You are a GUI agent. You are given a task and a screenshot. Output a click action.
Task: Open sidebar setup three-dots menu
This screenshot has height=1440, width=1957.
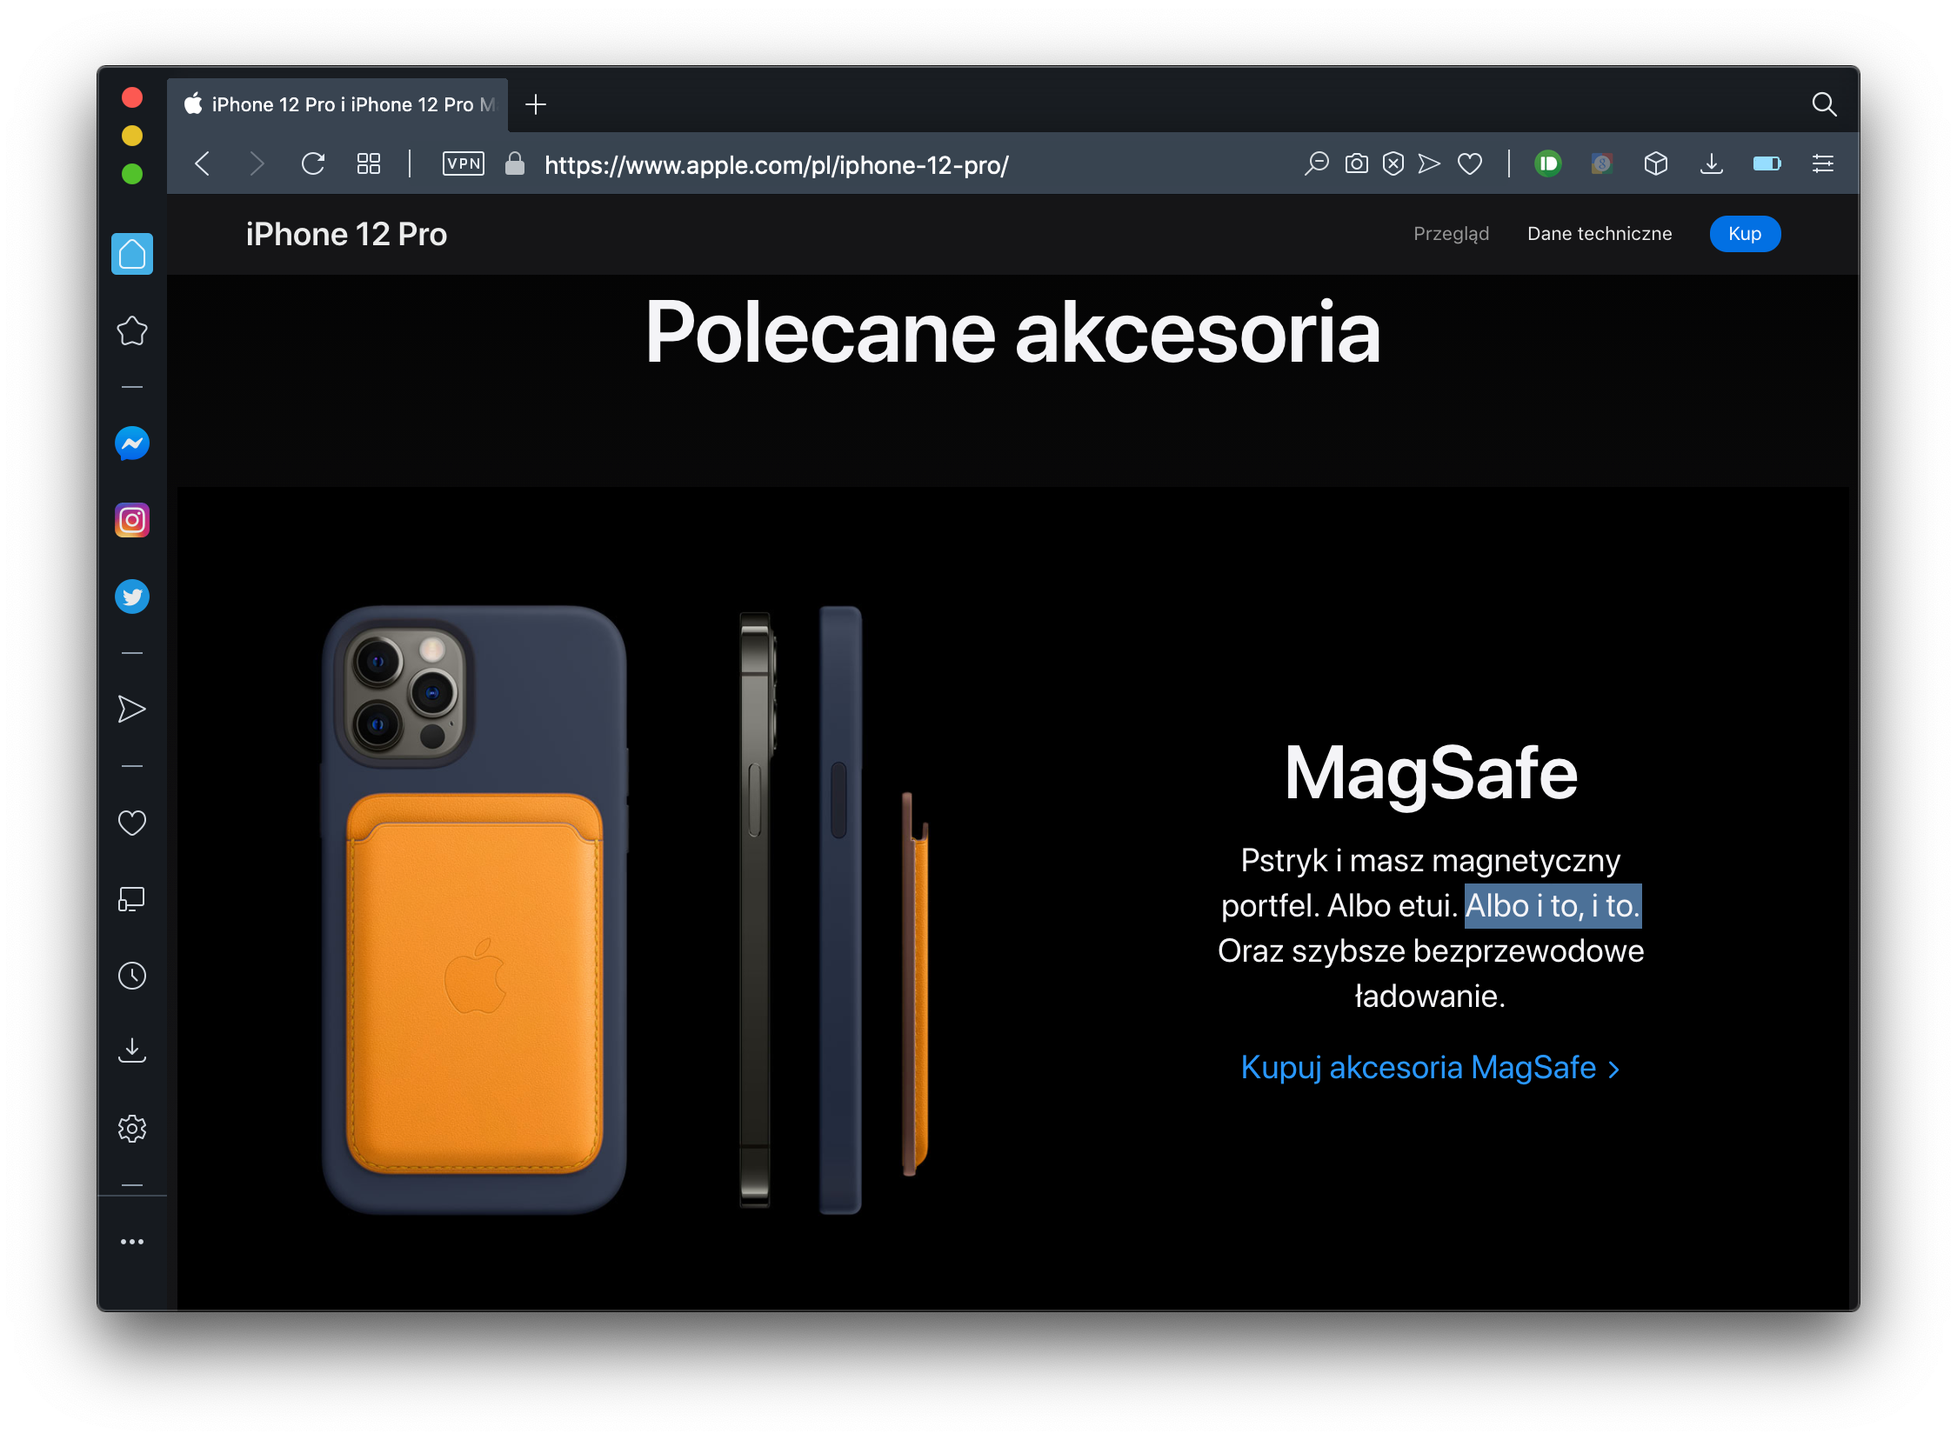132,1242
